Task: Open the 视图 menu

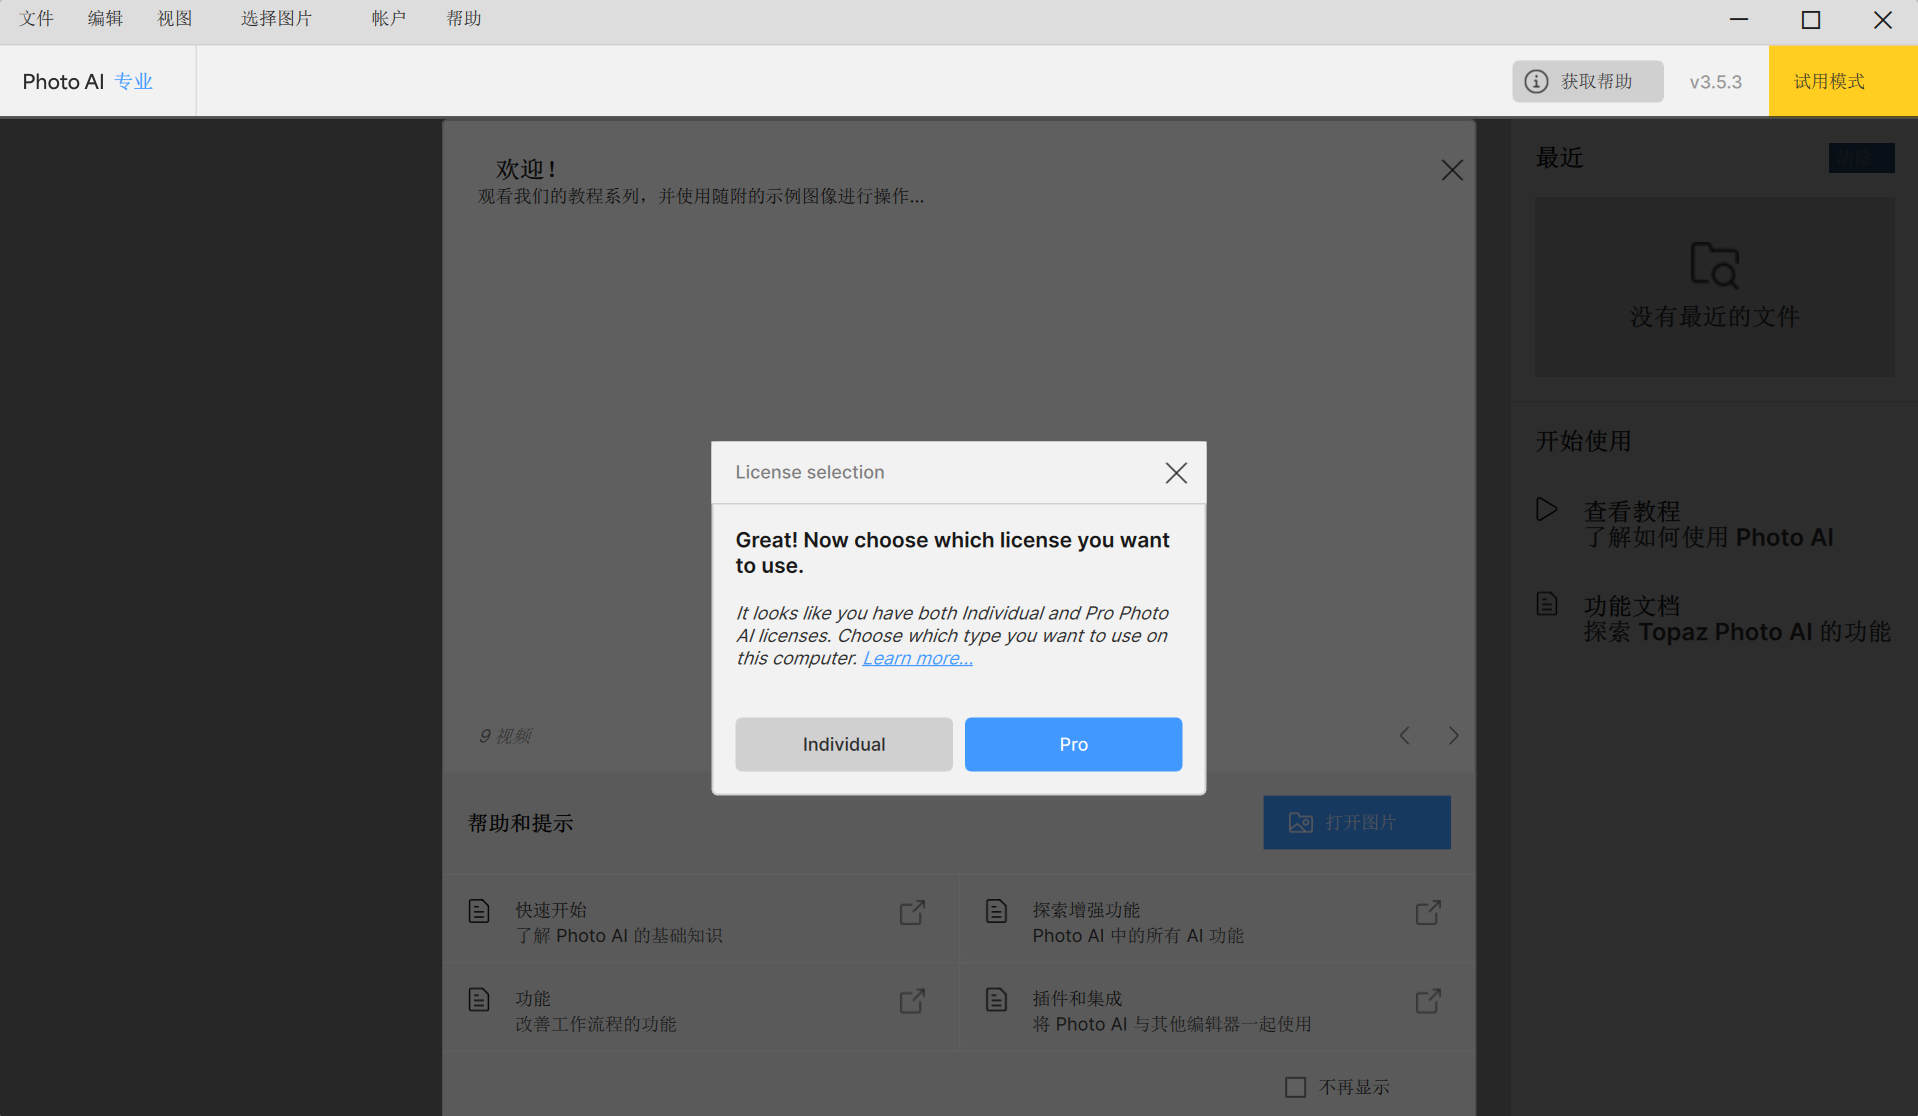Action: click(x=175, y=19)
